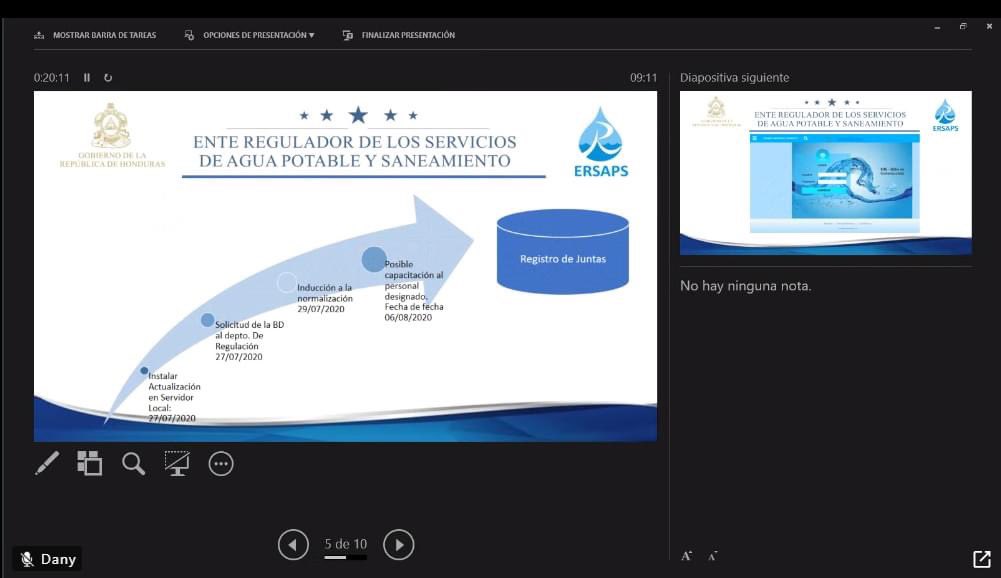Click the elapsed timer 0:20:11

tap(52, 77)
